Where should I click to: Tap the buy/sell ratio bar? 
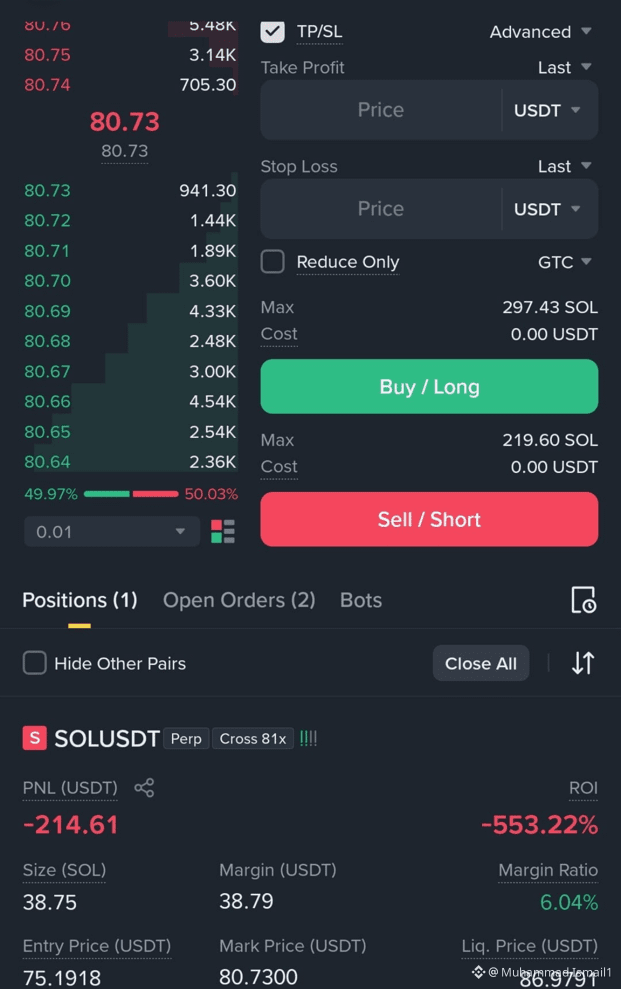[x=131, y=493]
